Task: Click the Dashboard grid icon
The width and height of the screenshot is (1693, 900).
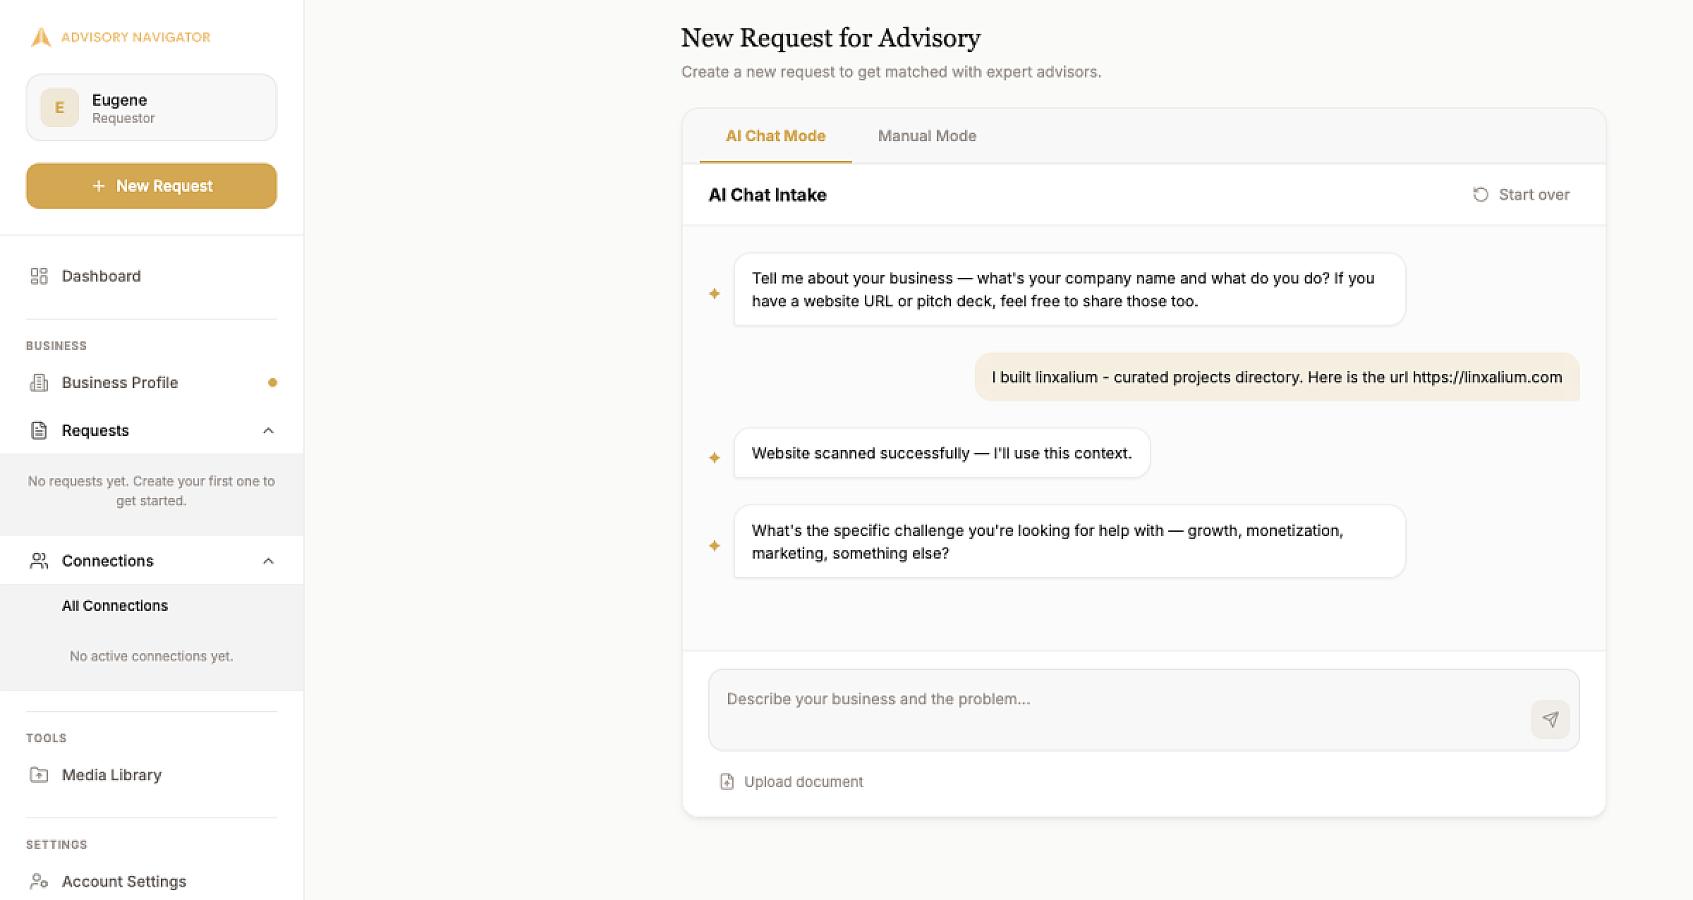Action: [39, 276]
